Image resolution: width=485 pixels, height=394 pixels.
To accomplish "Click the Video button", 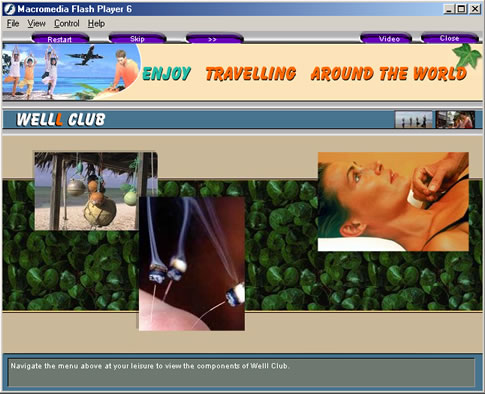I will click(386, 38).
